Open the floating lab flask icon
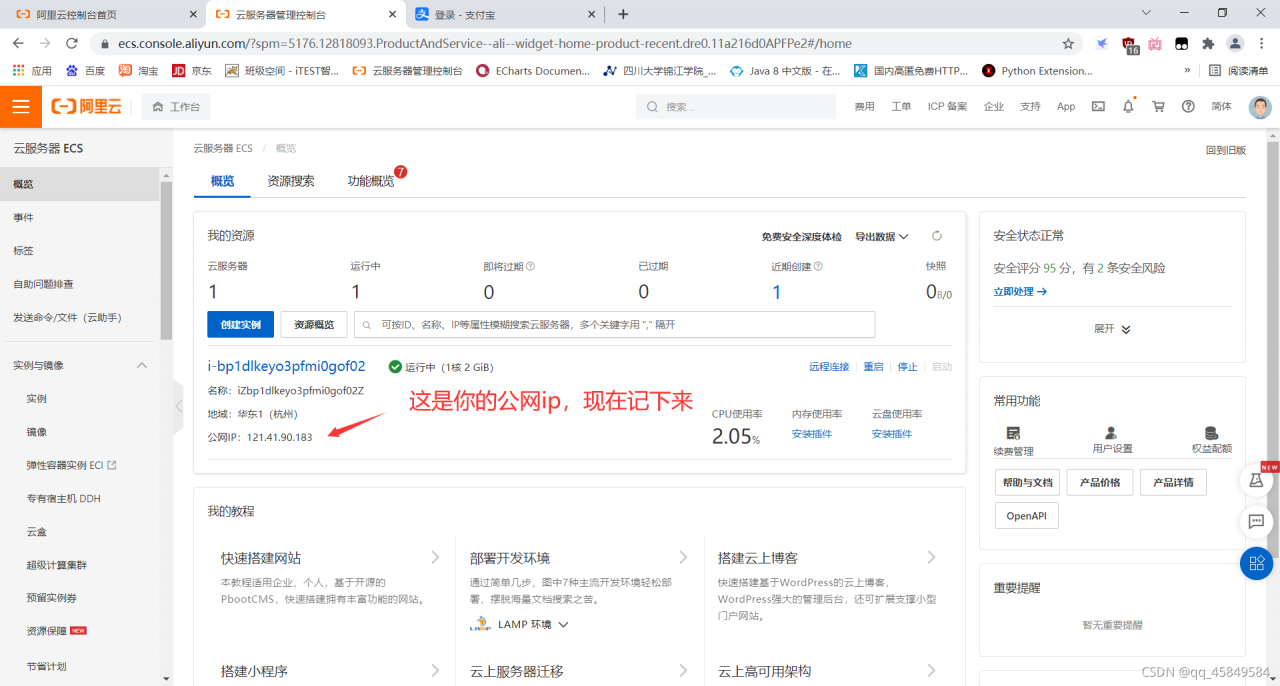 point(1256,481)
